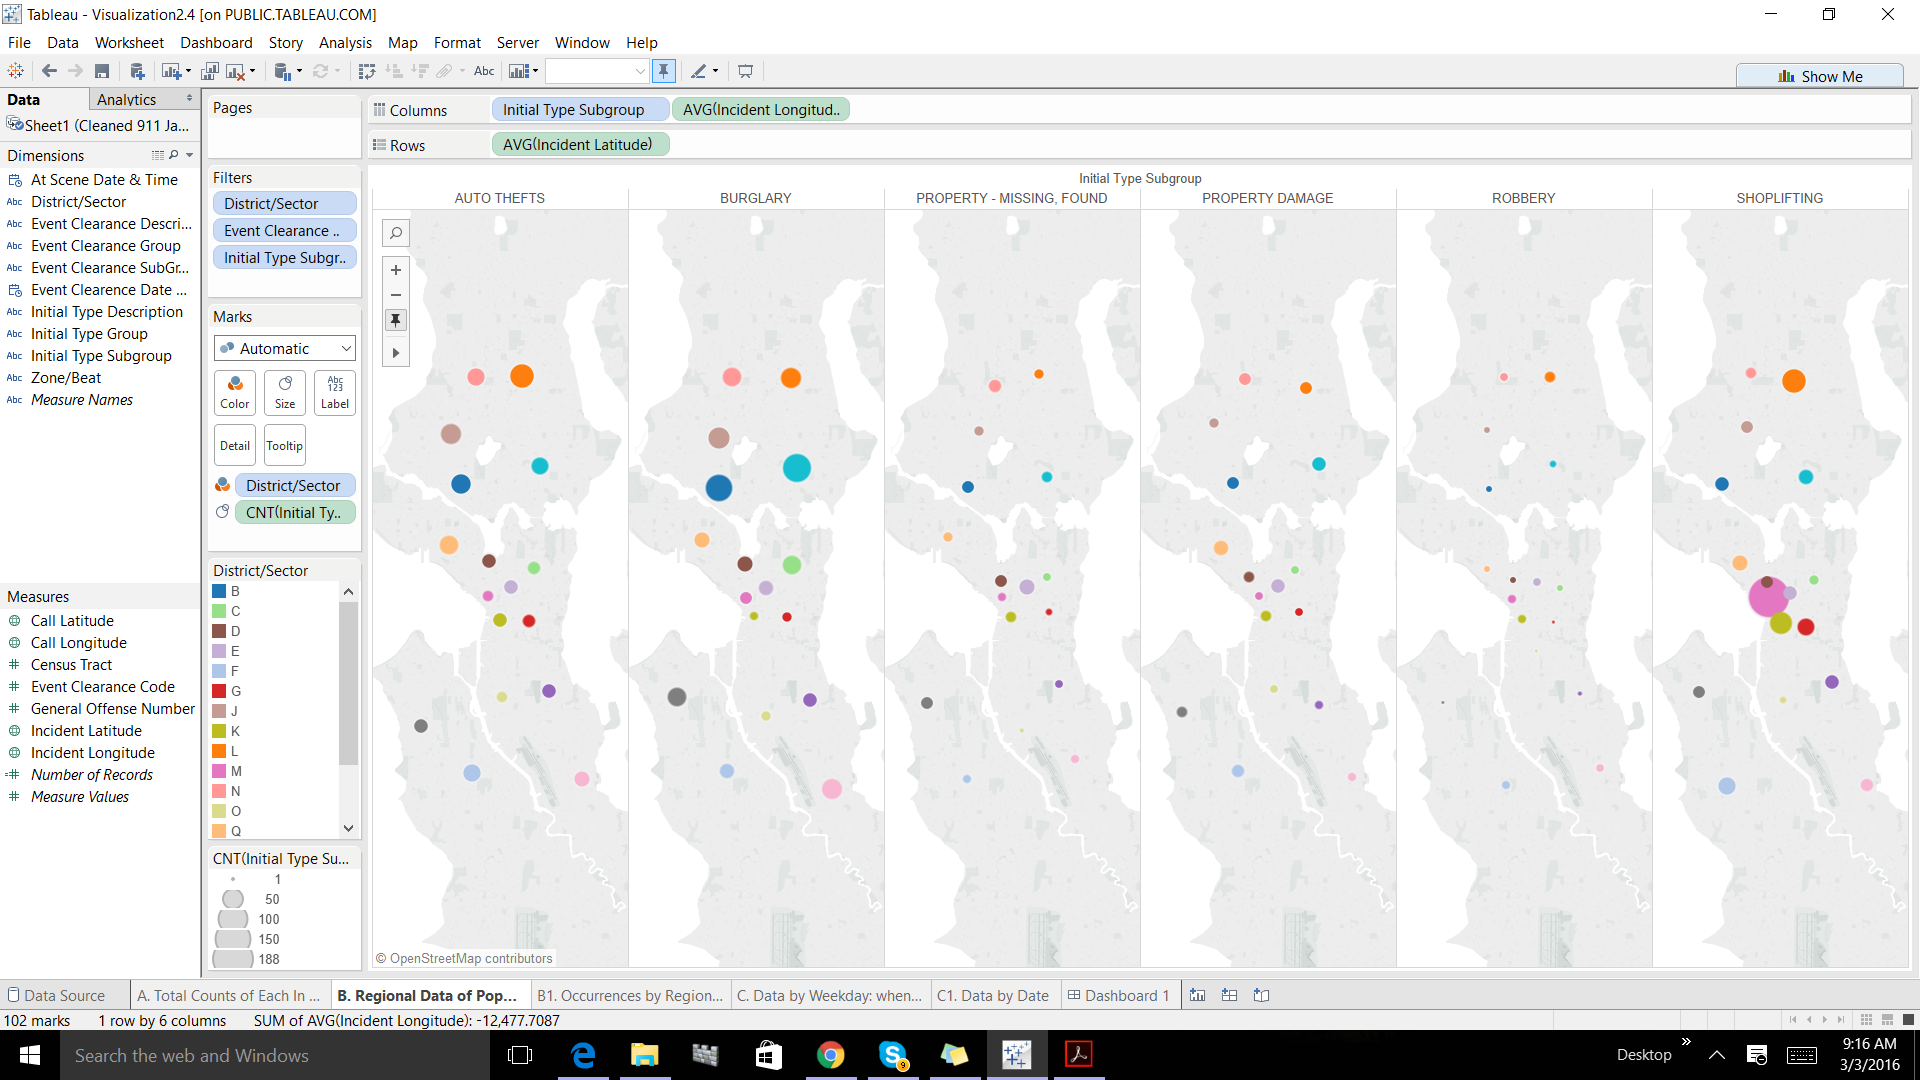1920x1080 pixels.
Task: Toggle Show Mark Labels Abc button
Action: point(484,71)
